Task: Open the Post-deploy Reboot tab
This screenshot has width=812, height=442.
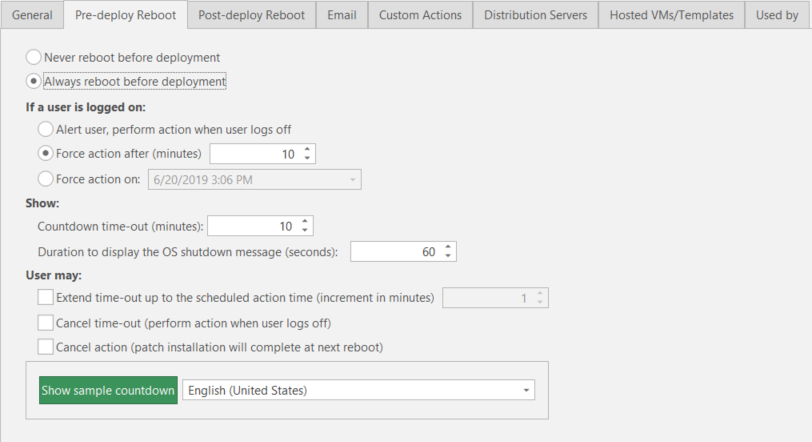Action: click(252, 15)
